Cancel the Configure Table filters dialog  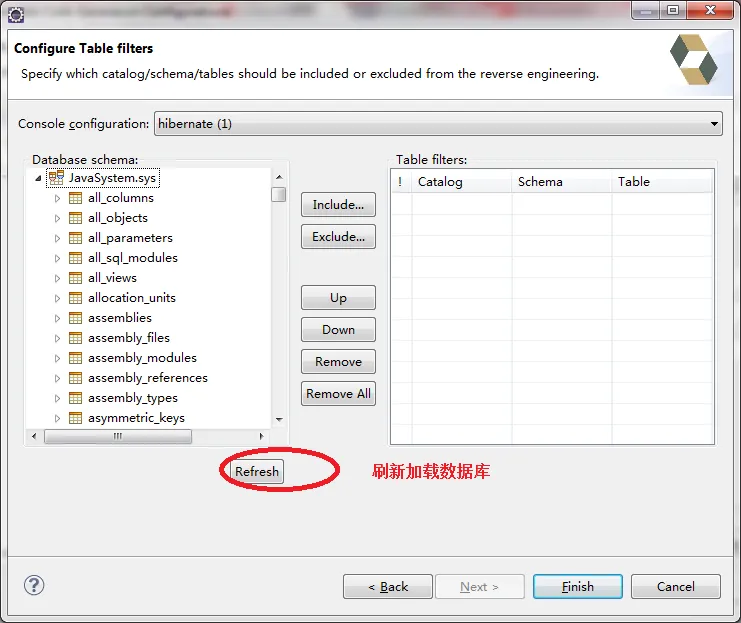676,587
